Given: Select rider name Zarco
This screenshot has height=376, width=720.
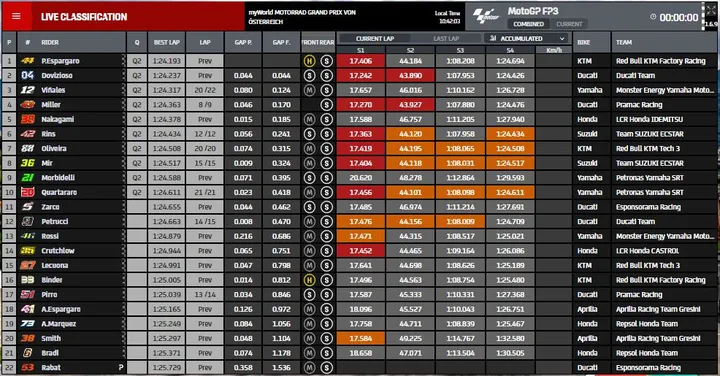Looking at the screenshot, I should coord(50,207).
